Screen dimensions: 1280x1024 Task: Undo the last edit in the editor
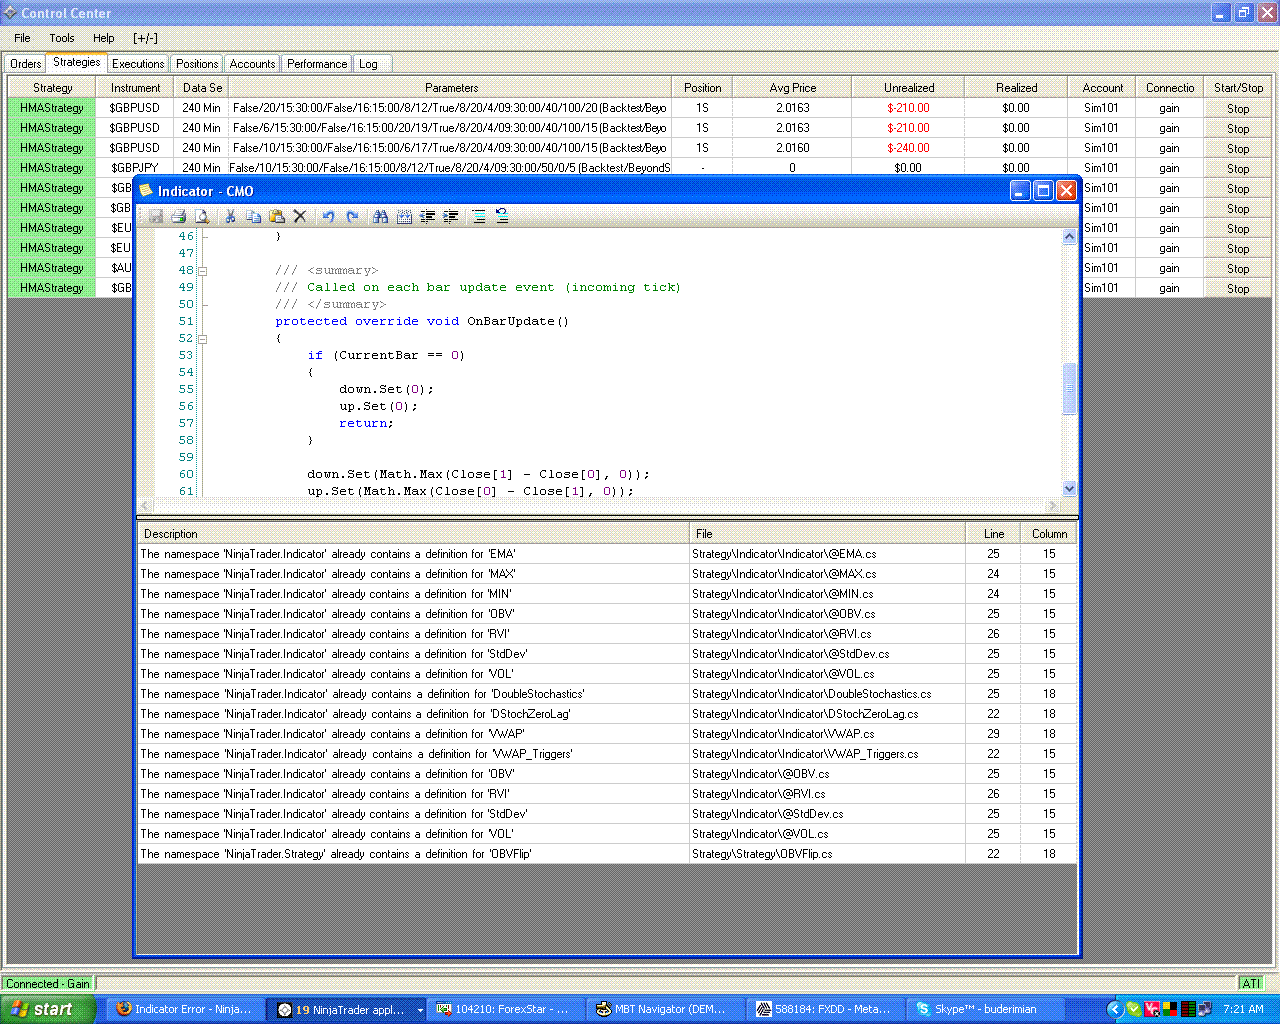click(x=328, y=216)
